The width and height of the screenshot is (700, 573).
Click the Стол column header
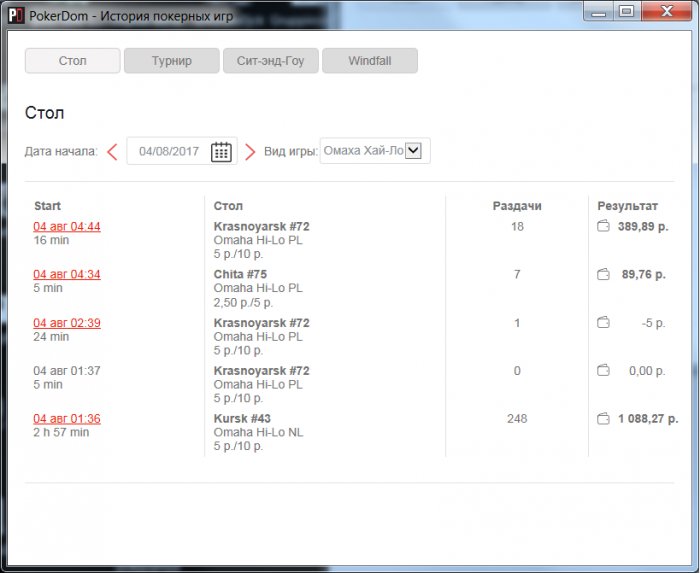coord(228,206)
